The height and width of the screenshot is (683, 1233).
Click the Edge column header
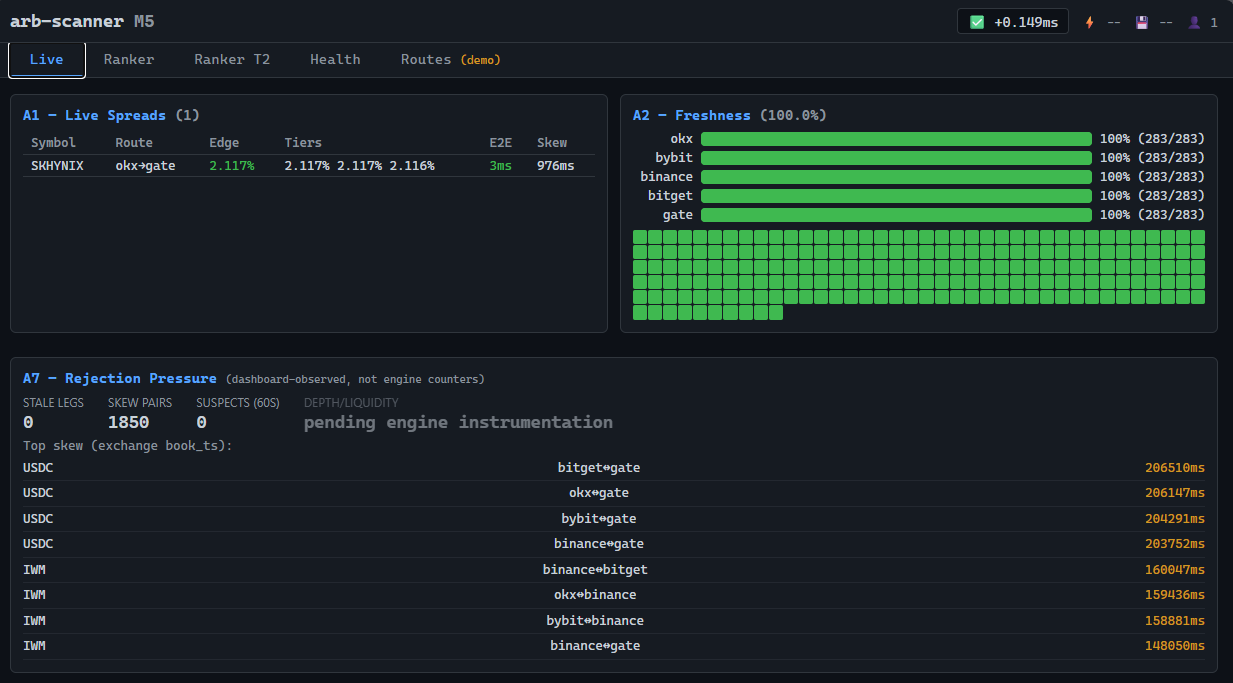tap(224, 143)
